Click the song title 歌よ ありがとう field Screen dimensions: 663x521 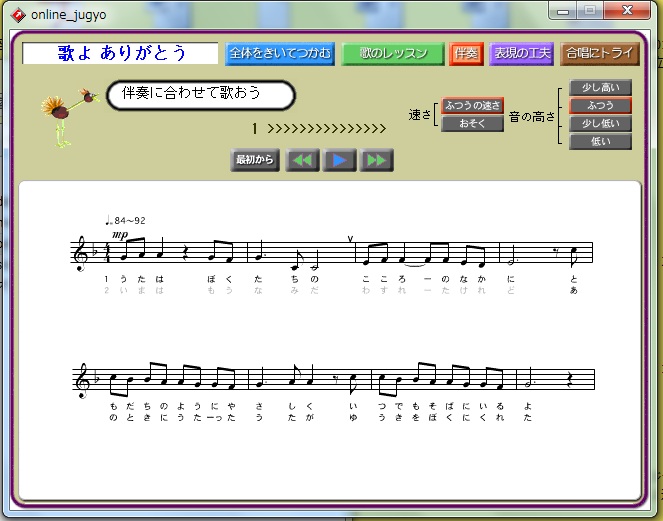[x=120, y=53]
